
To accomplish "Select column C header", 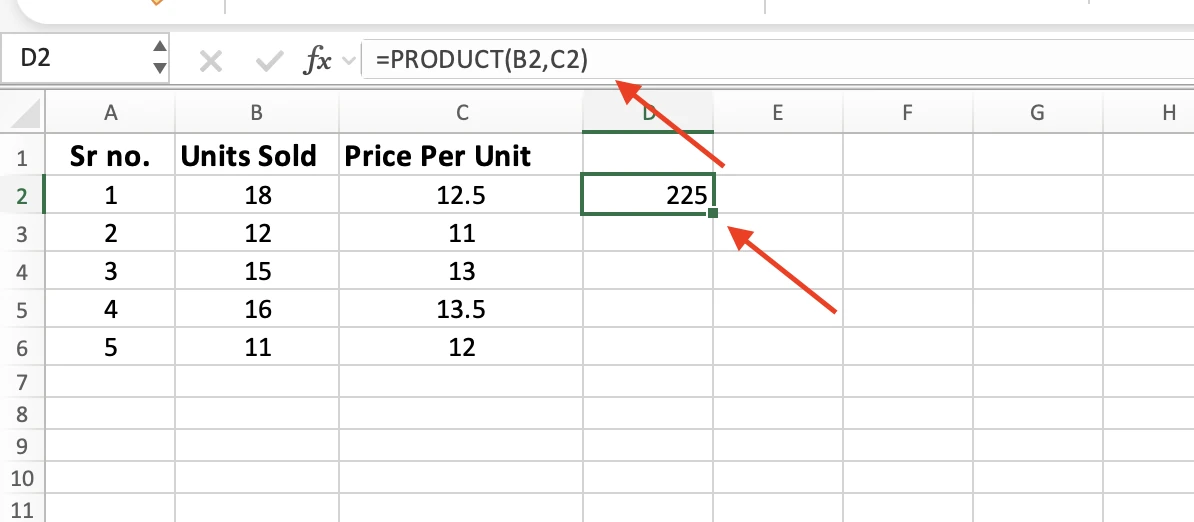I will pos(461,113).
